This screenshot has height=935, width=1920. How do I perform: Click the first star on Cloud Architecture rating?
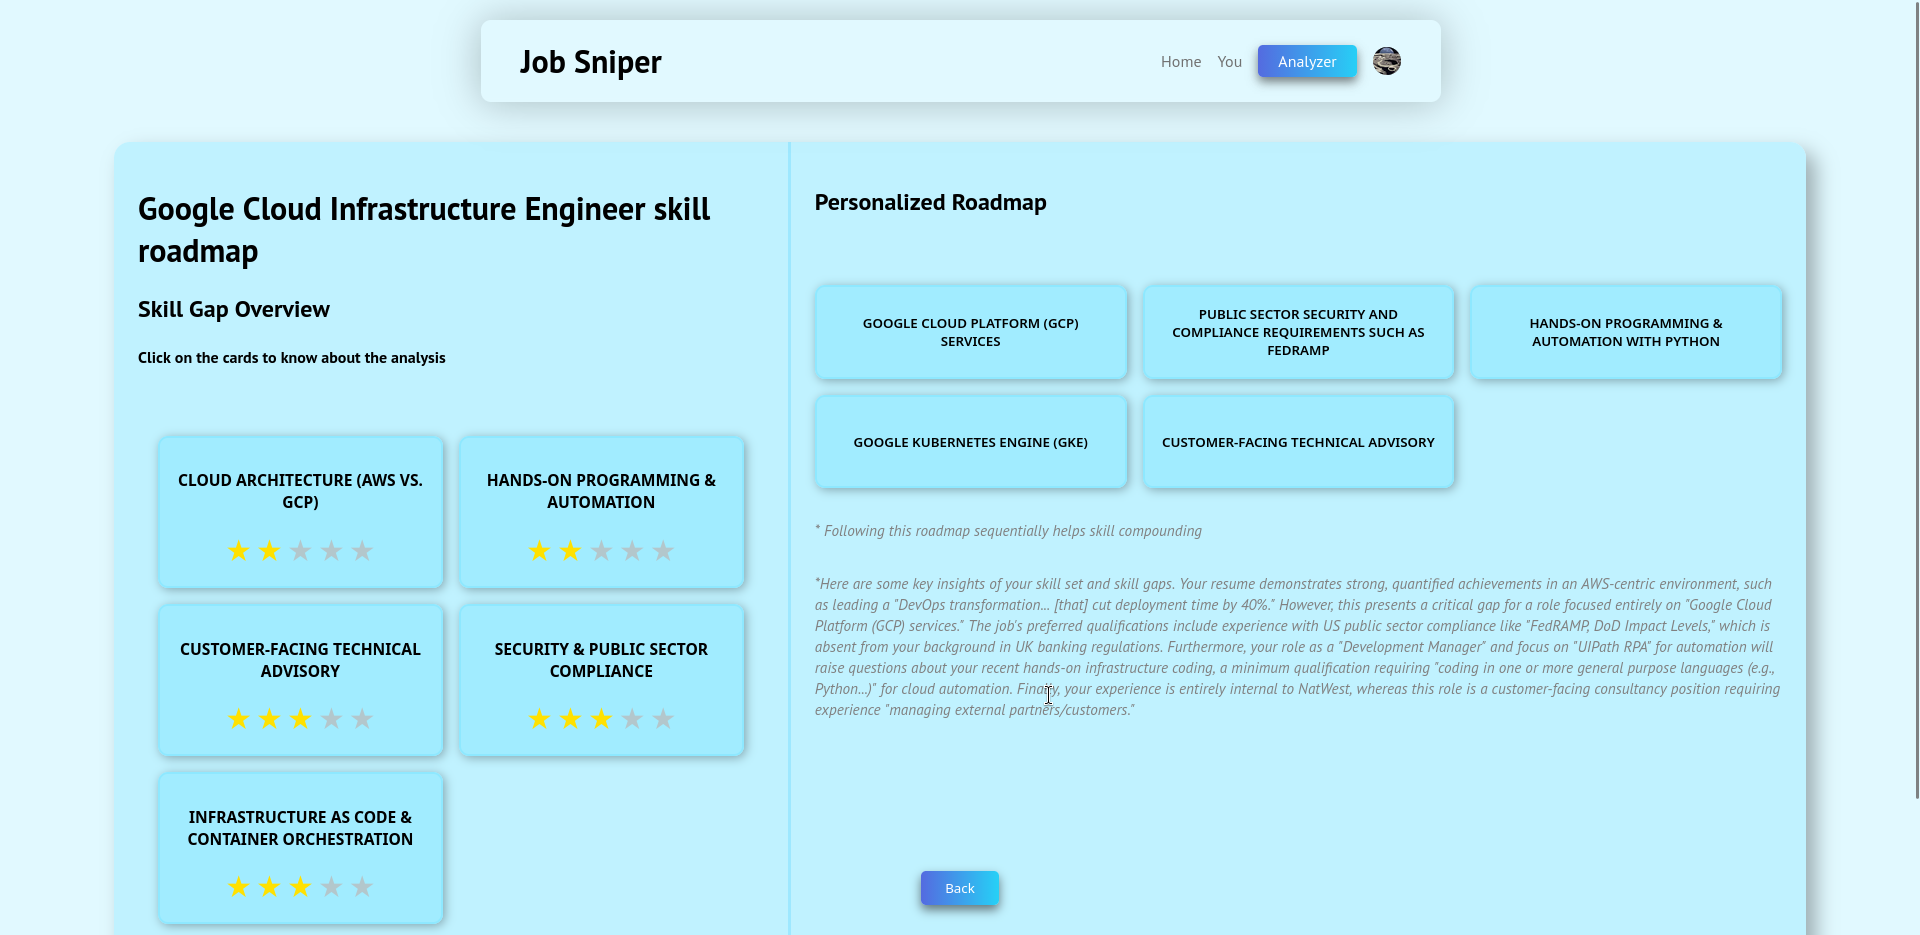pos(239,550)
